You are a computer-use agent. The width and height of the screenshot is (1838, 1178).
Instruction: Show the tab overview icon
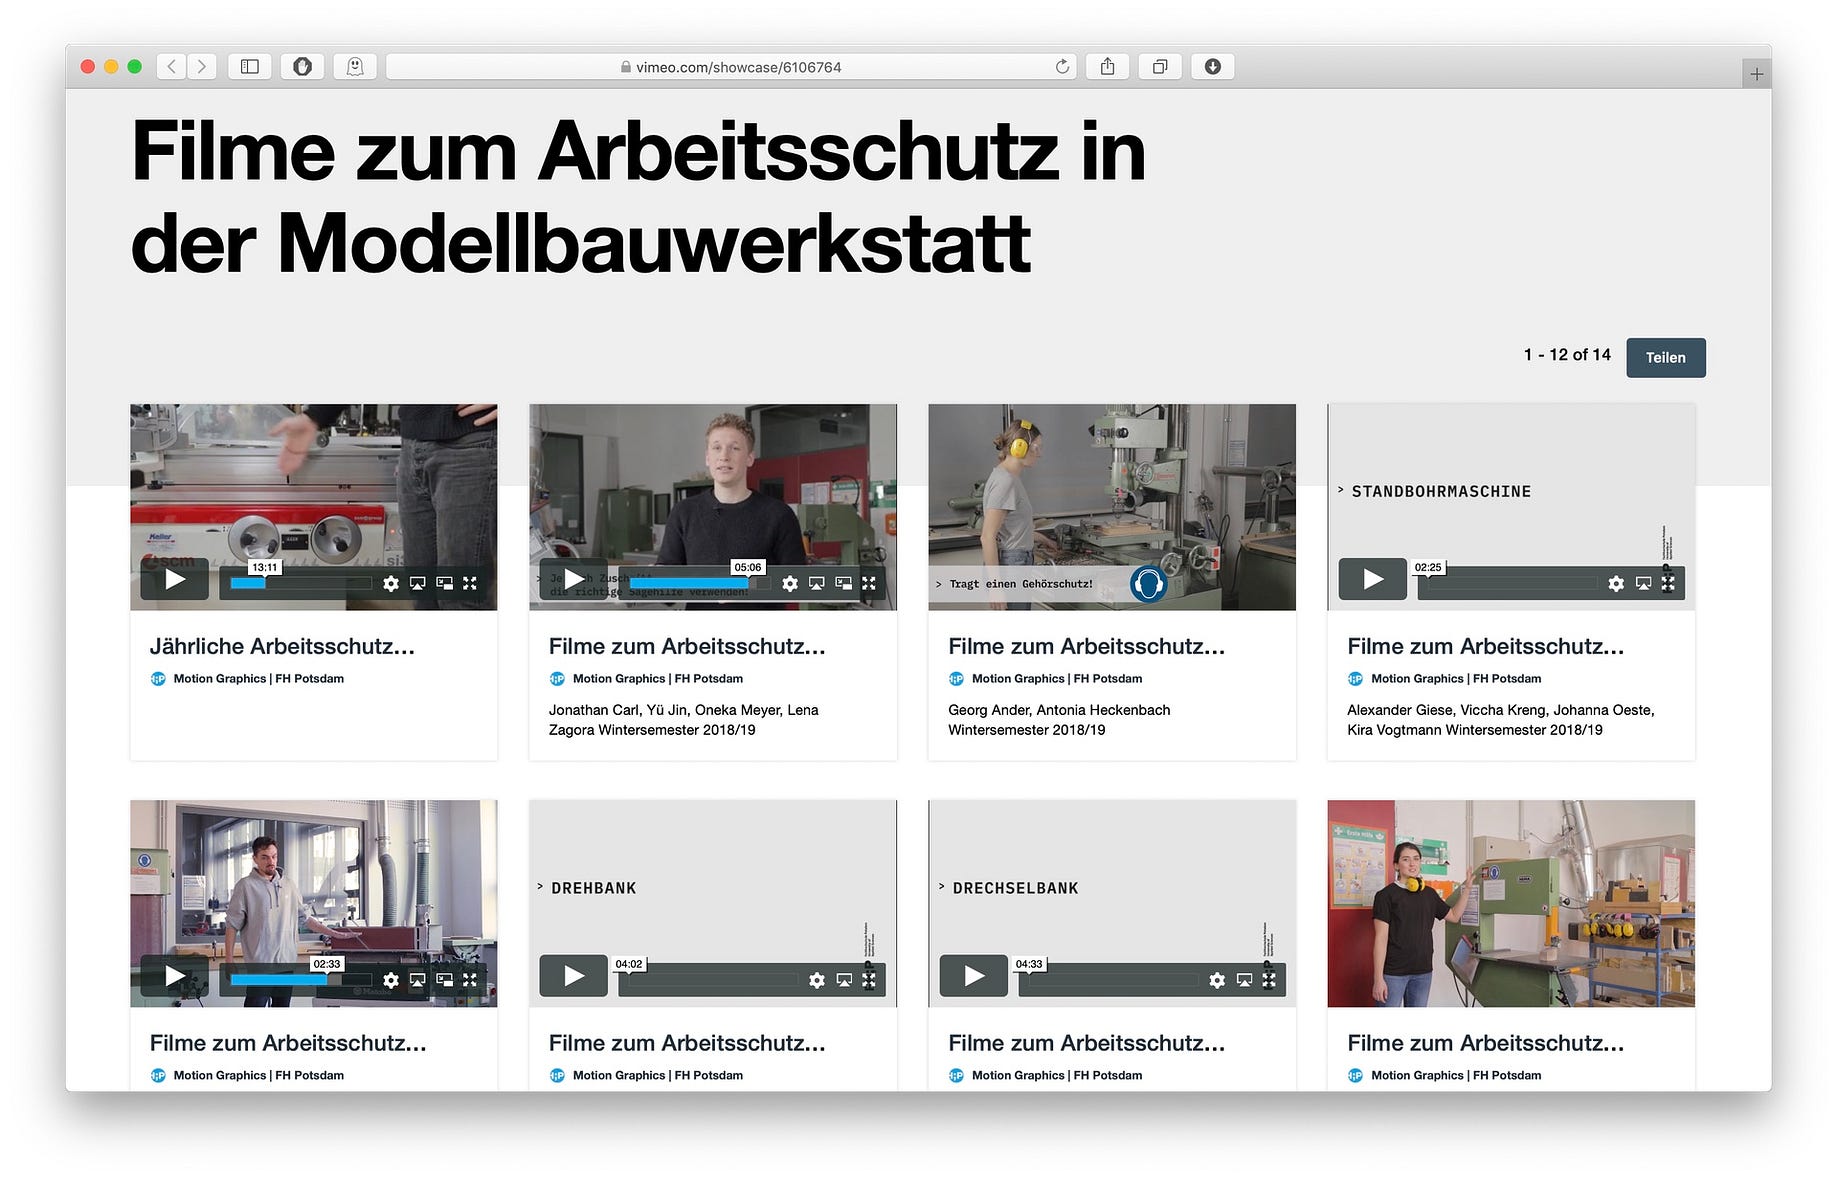(x=1160, y=67)
